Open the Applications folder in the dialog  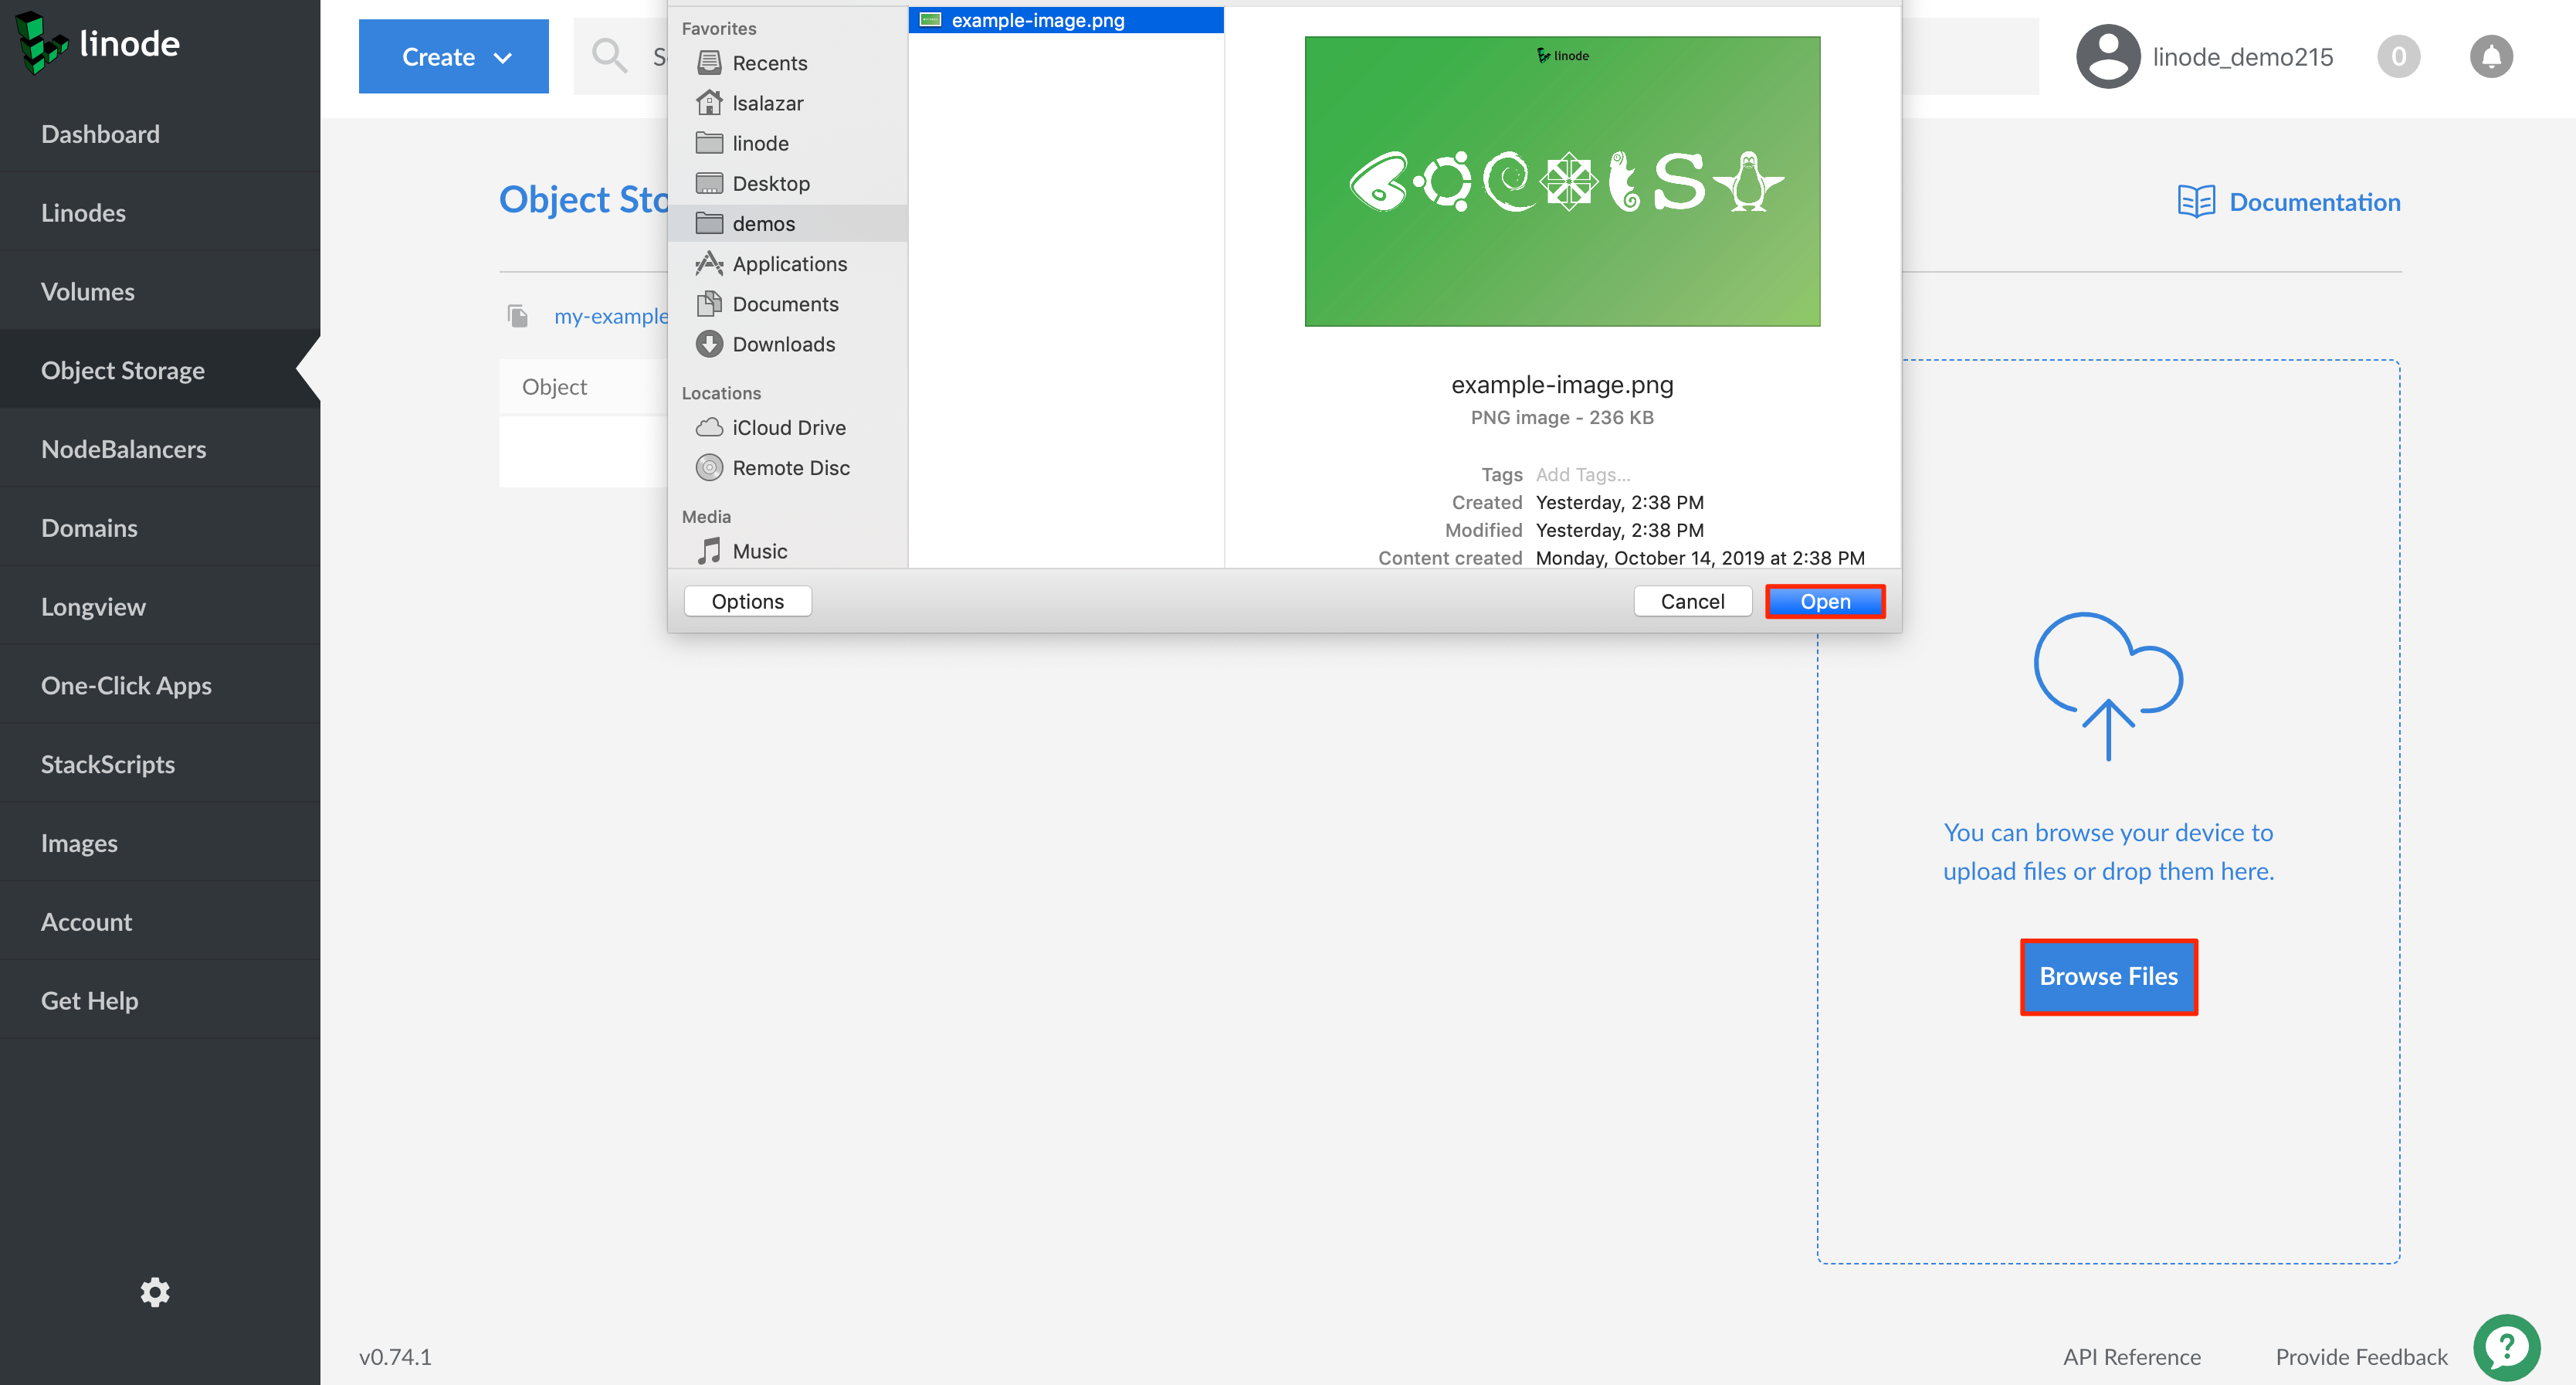pyautogui.click(x=789, y=263)
